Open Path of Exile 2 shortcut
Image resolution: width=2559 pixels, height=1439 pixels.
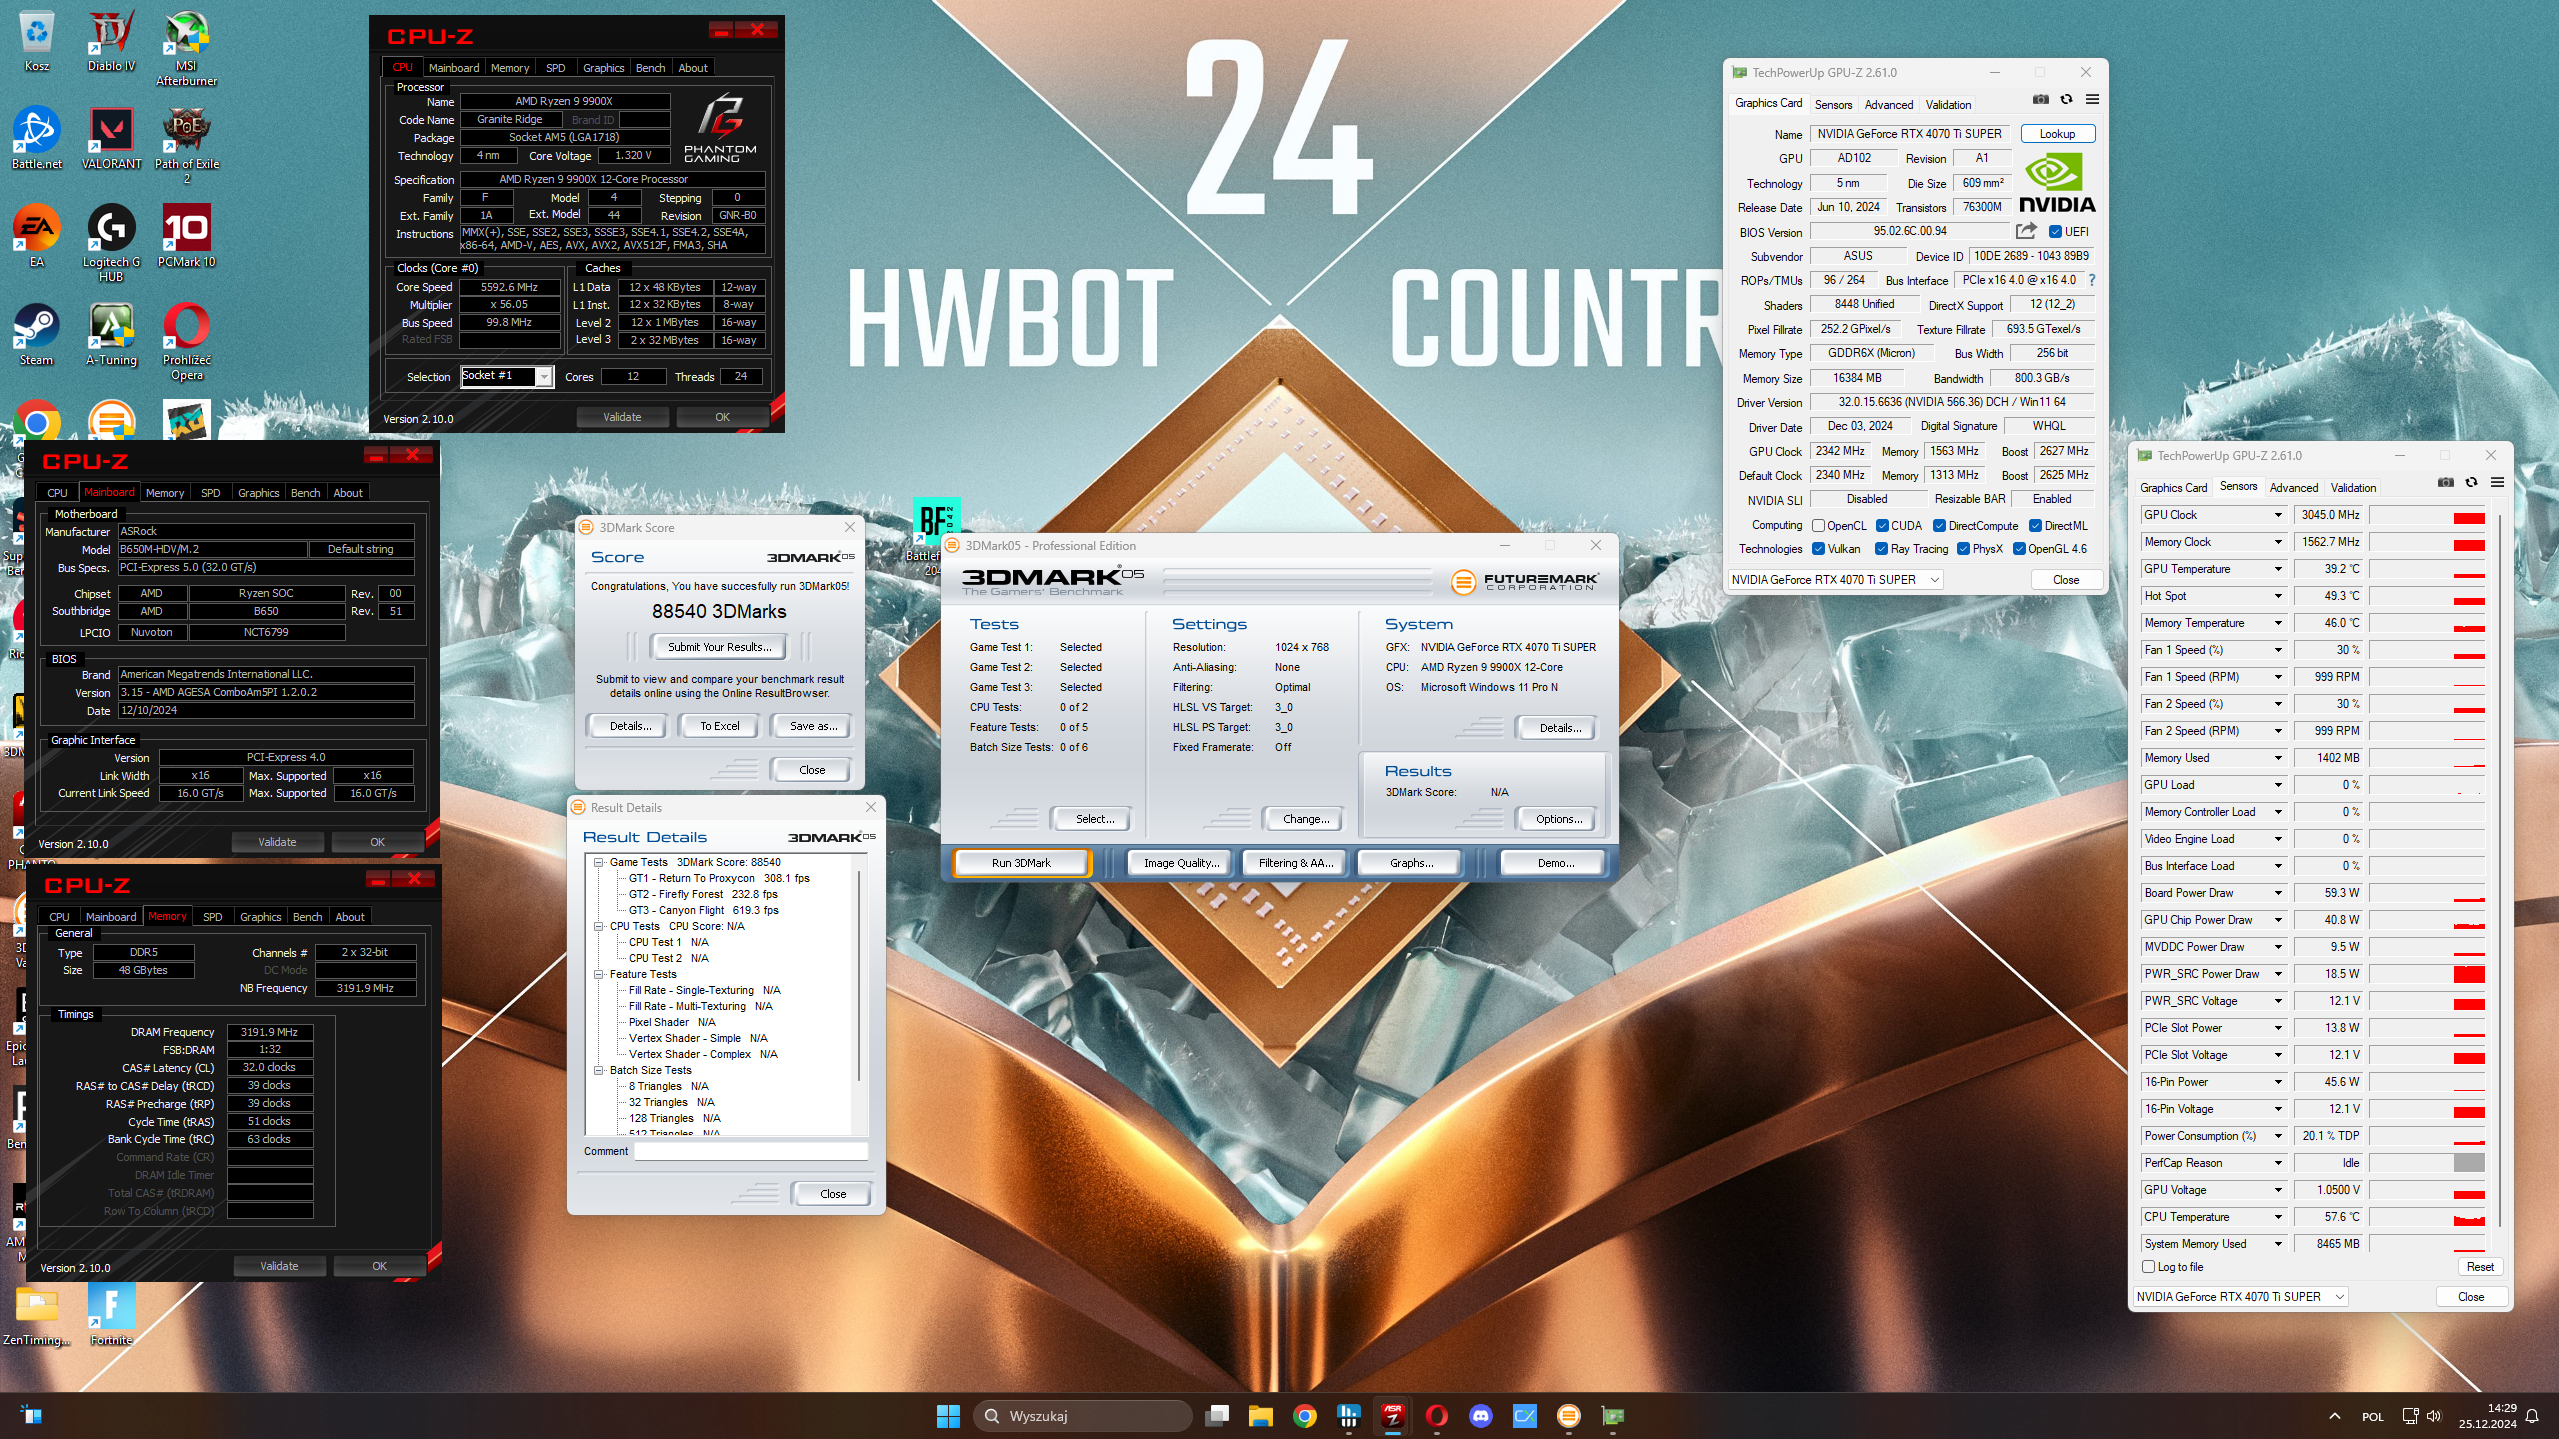pos(186,146)
